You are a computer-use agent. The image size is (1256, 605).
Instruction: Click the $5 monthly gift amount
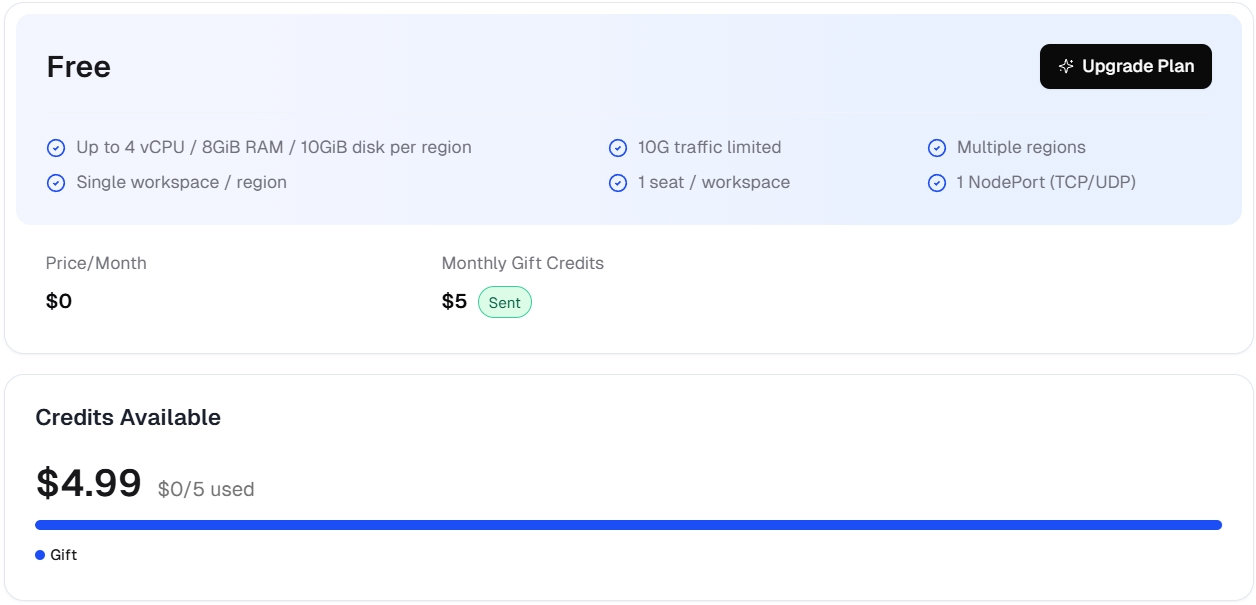[454, 301]
